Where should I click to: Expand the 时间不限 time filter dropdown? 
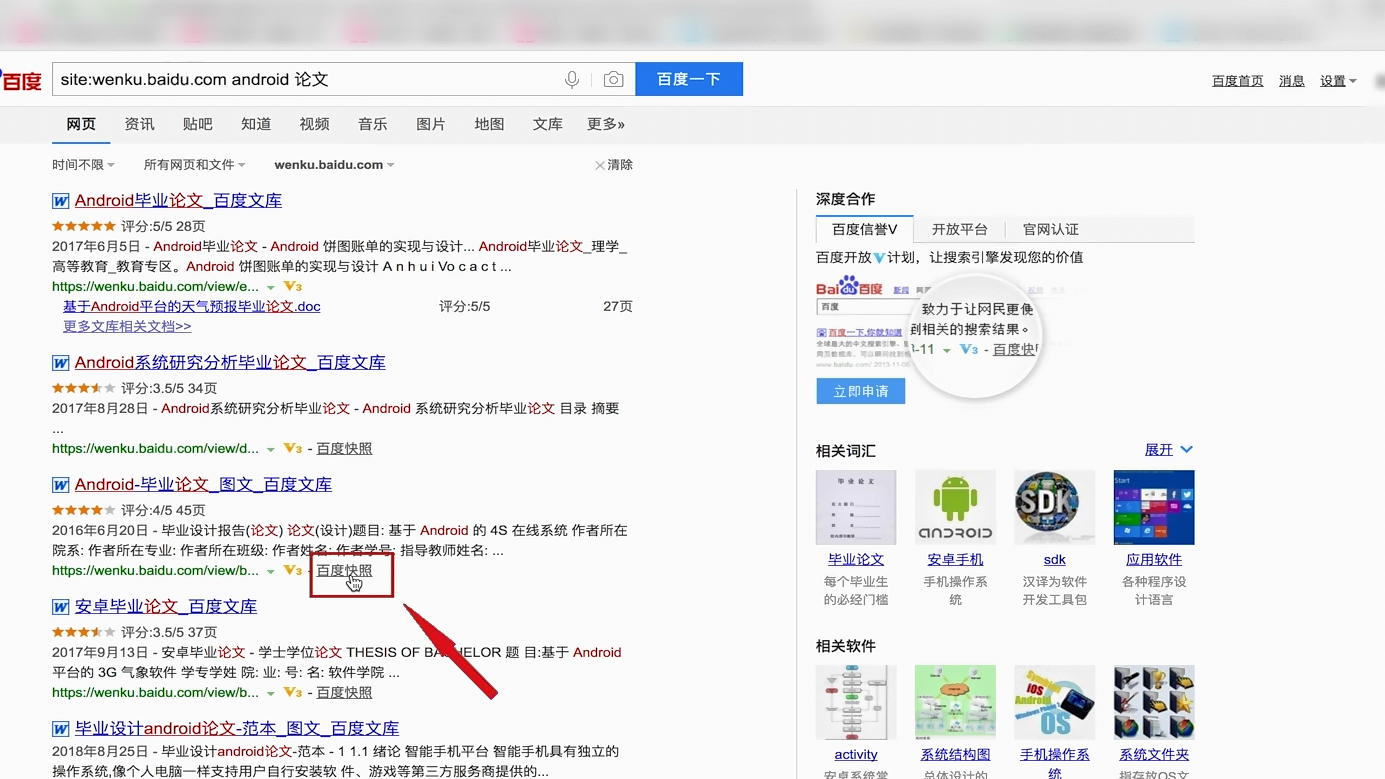coord(83,165)
